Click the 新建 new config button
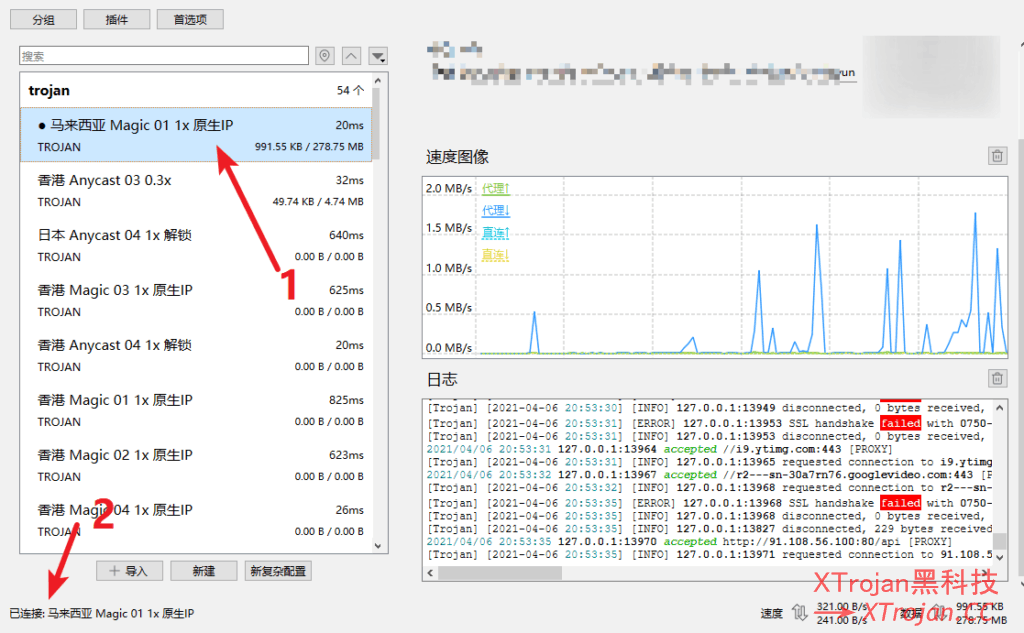1024x633 pixels. coord(203,570)
